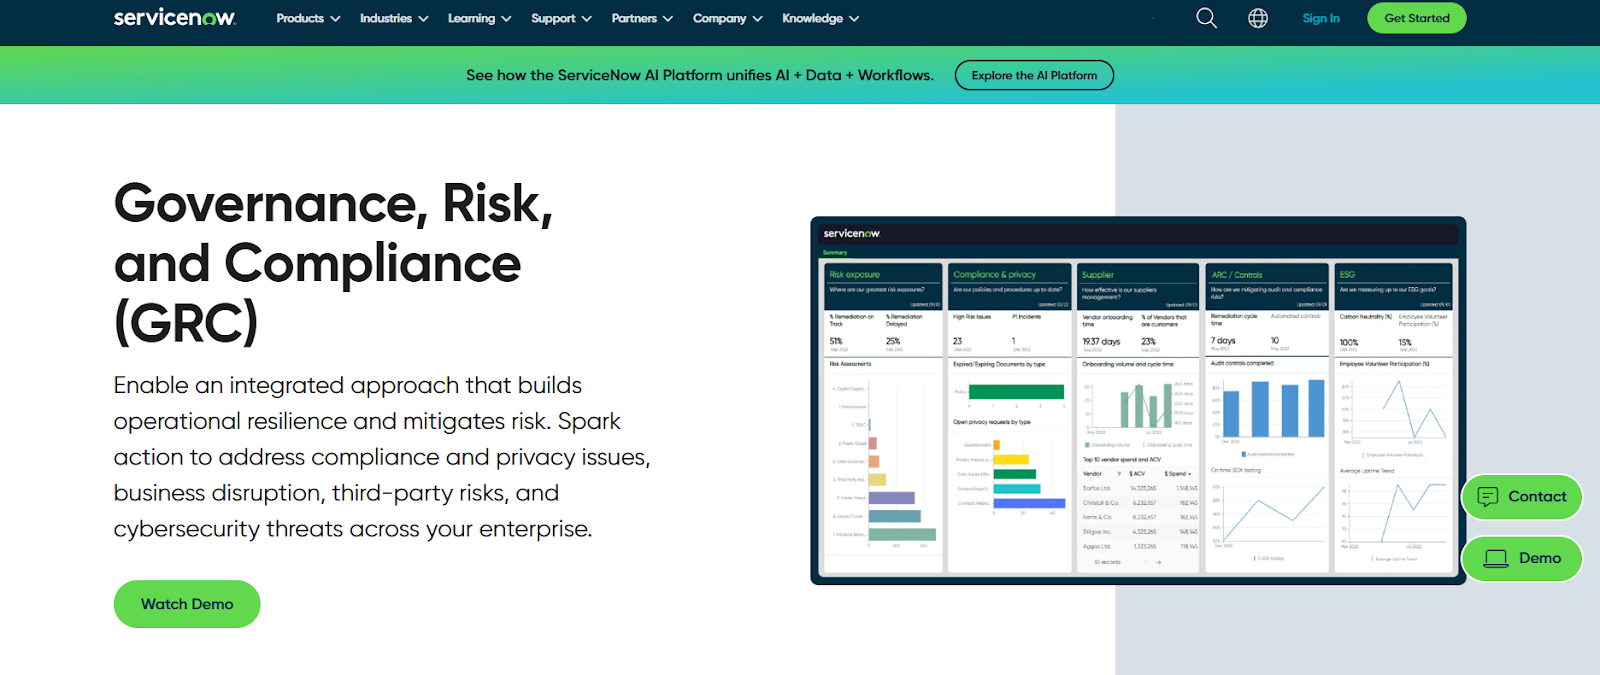Click the Get Started button
This screenshot has width=1600, height=675.
click(1416, 18)
